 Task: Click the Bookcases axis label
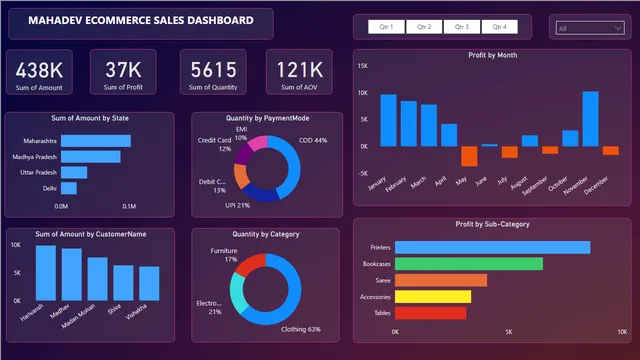coord(376,264)
